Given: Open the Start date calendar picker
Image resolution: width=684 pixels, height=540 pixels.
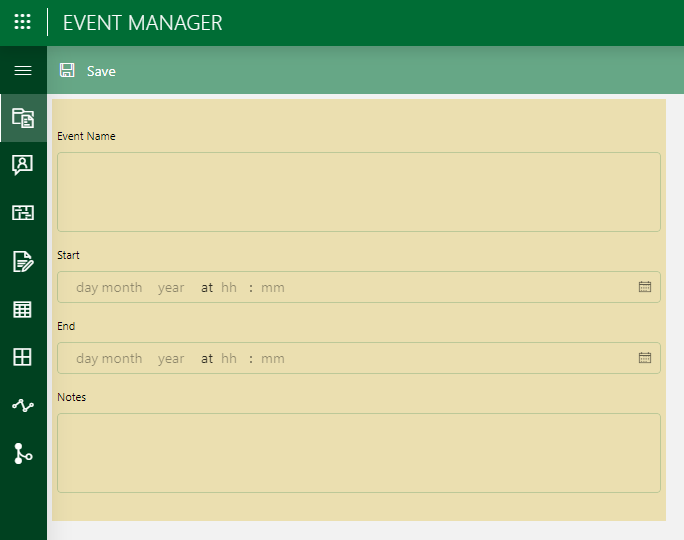Looking at the screenshot, I should 645,287.
